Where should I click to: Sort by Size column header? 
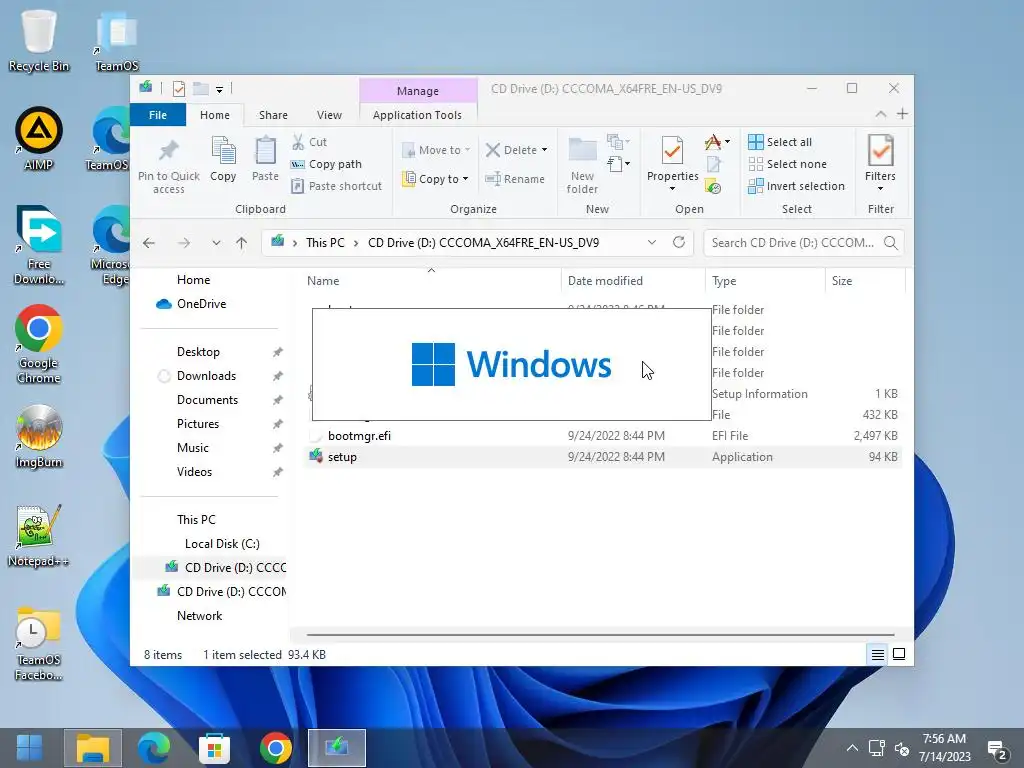[x=865, y=281]
